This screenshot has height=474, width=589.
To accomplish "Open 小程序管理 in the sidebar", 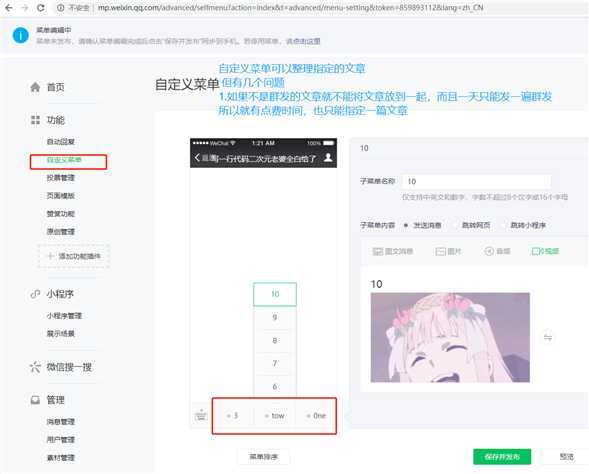I will point(64,315).
